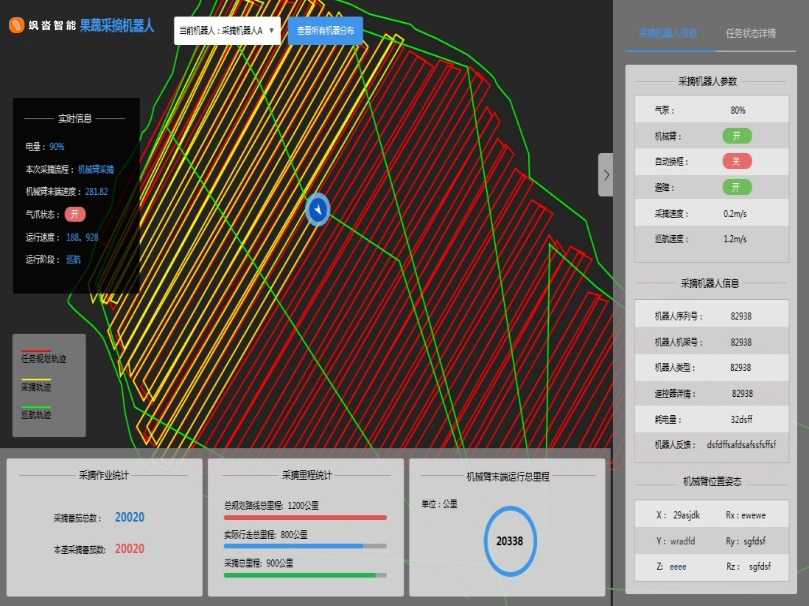Click the blue 实际行走总里程 progress bar
Image resolution: width=809 pixels, height=606 pixels.
click(305, 546)
